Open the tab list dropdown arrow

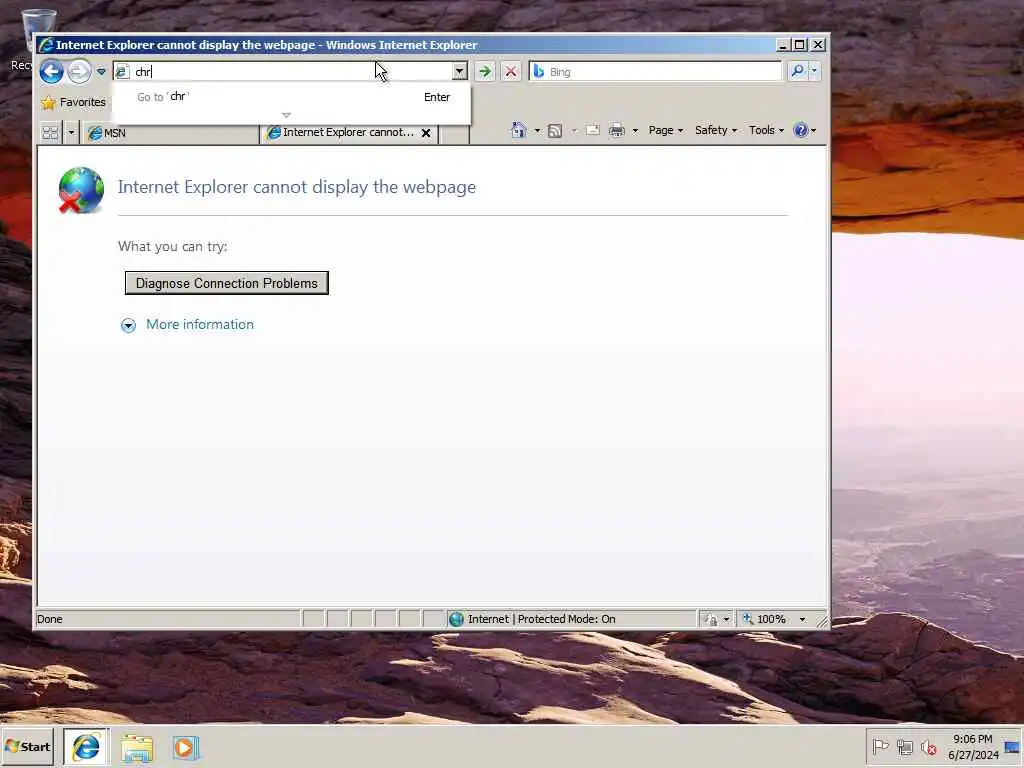(x=71, y=133)
